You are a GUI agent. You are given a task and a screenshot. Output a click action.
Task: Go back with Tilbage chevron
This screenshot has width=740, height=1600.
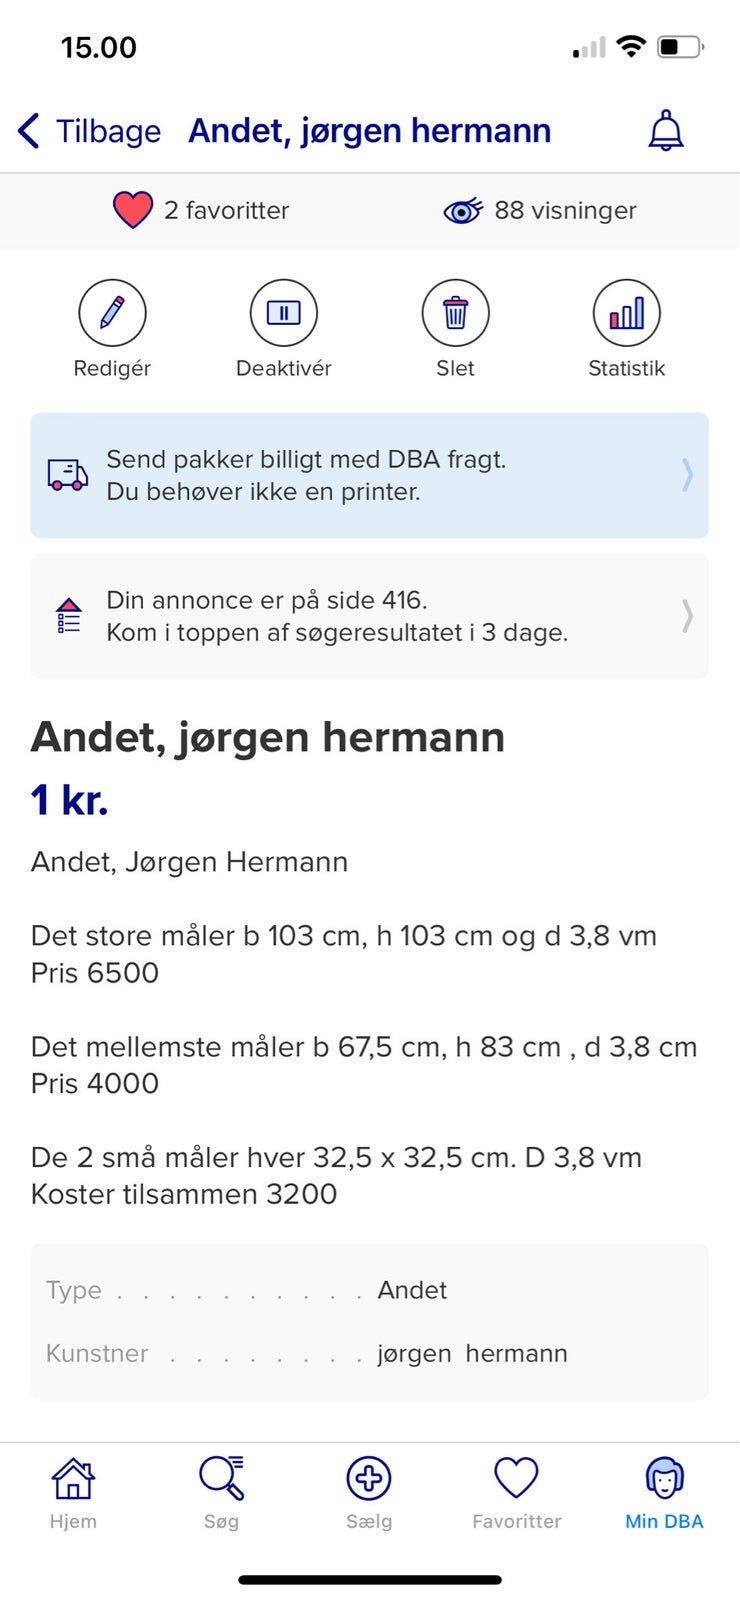pyautogui.click(x=30, y=131)
